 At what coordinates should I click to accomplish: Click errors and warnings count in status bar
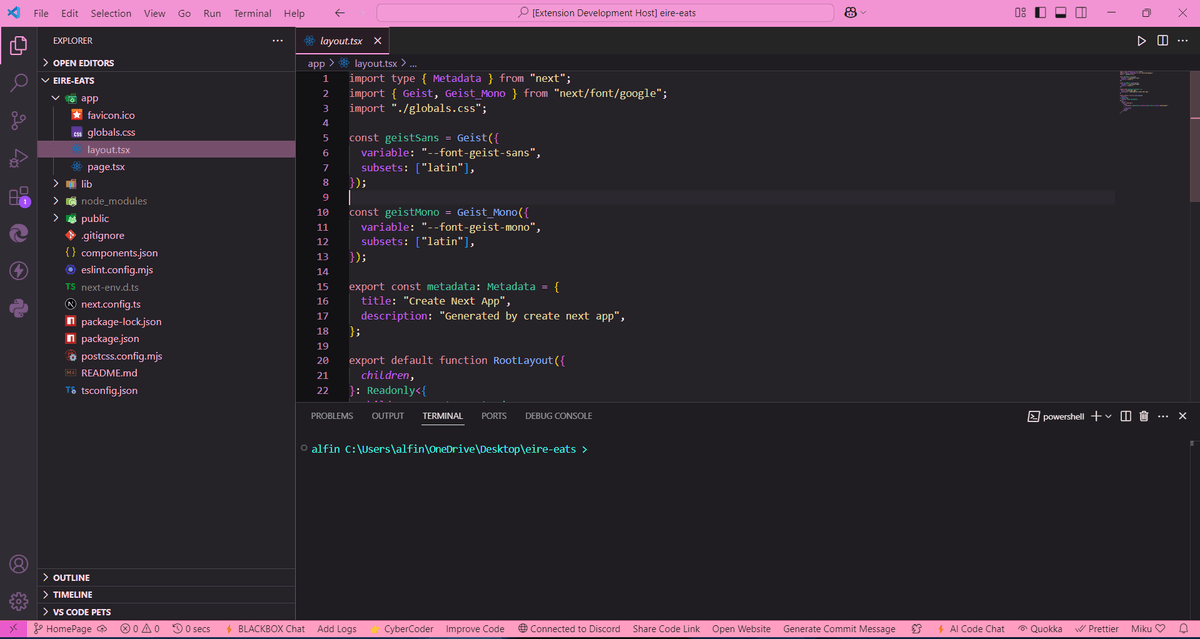pyautogui.click(x=139, y=629)
